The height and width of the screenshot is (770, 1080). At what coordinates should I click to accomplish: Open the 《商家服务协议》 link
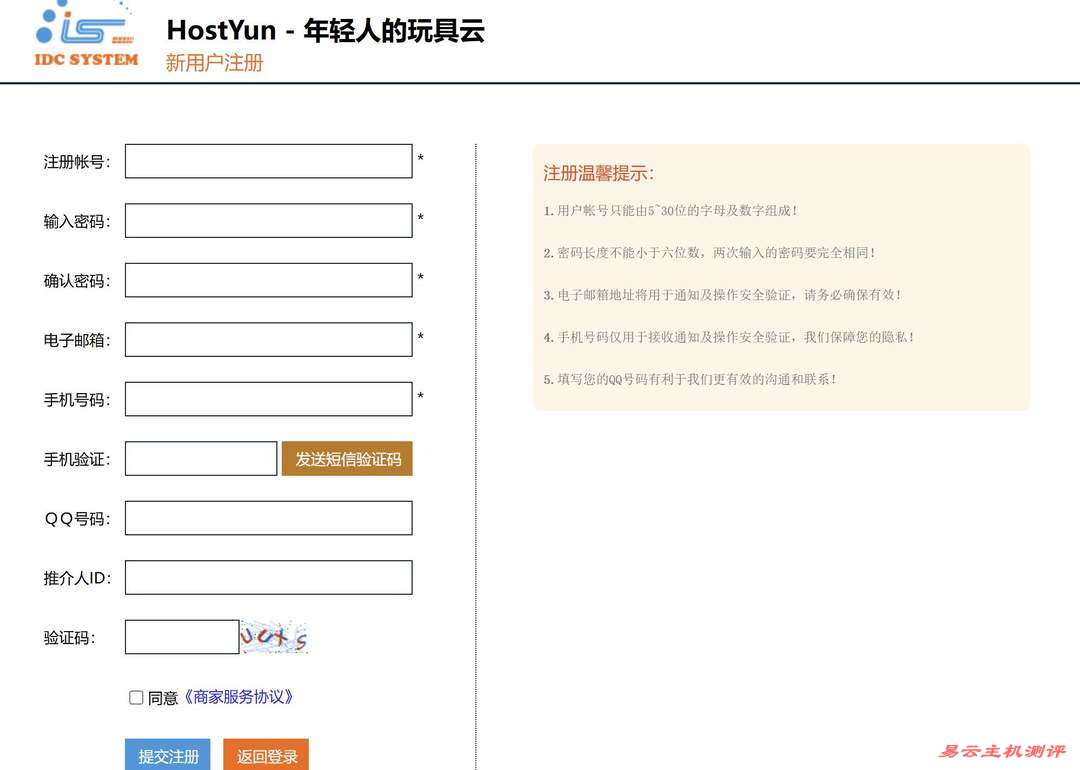238,698
